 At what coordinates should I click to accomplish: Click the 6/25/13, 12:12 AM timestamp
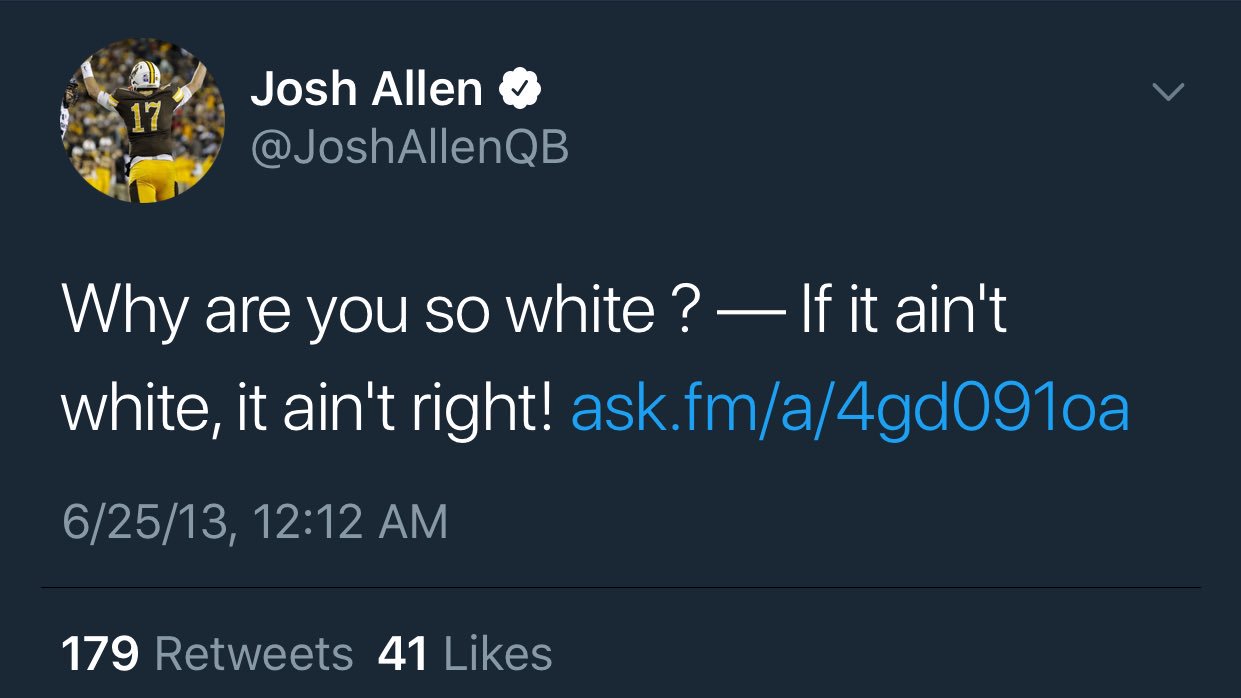(255, 522)
